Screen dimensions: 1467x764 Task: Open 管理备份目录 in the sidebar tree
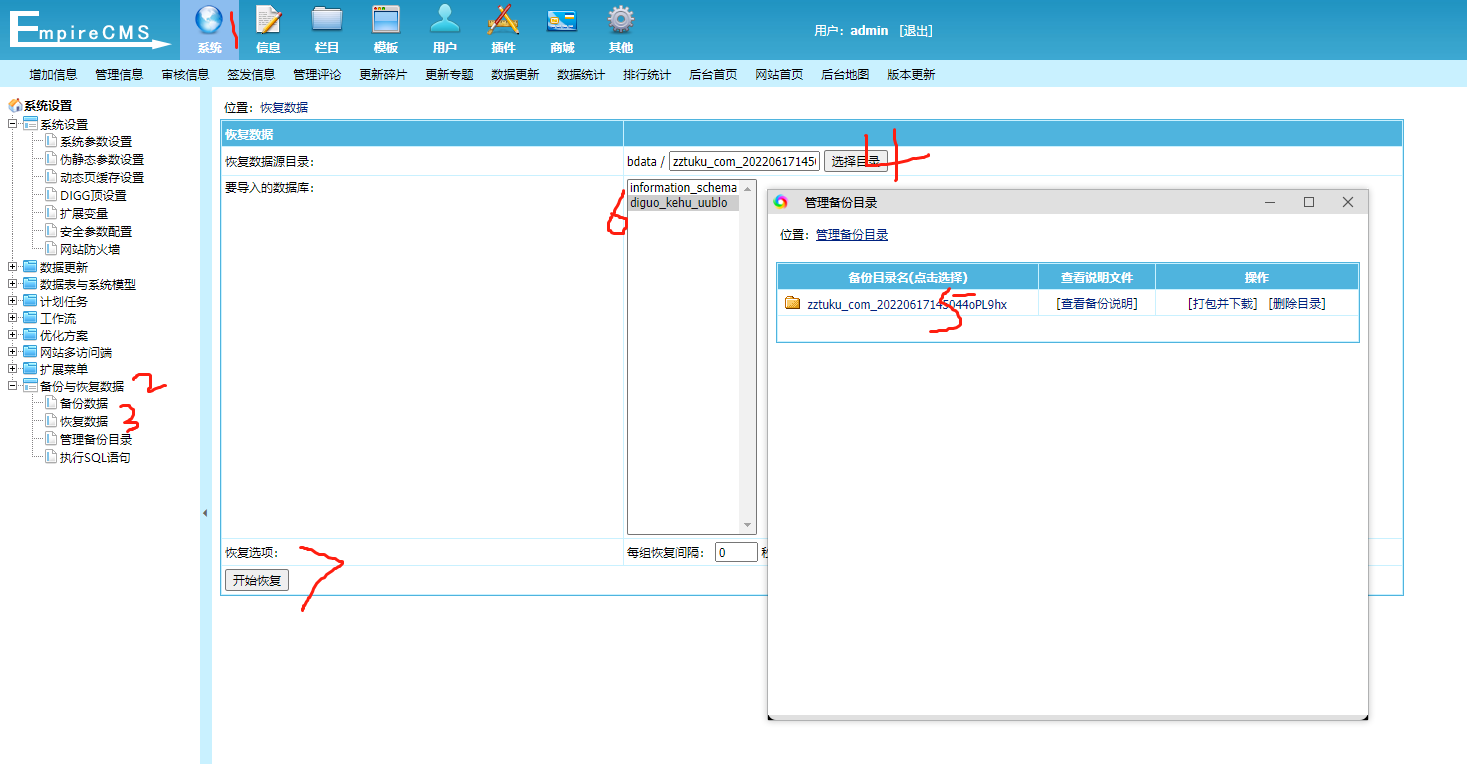tap(96, 439)
